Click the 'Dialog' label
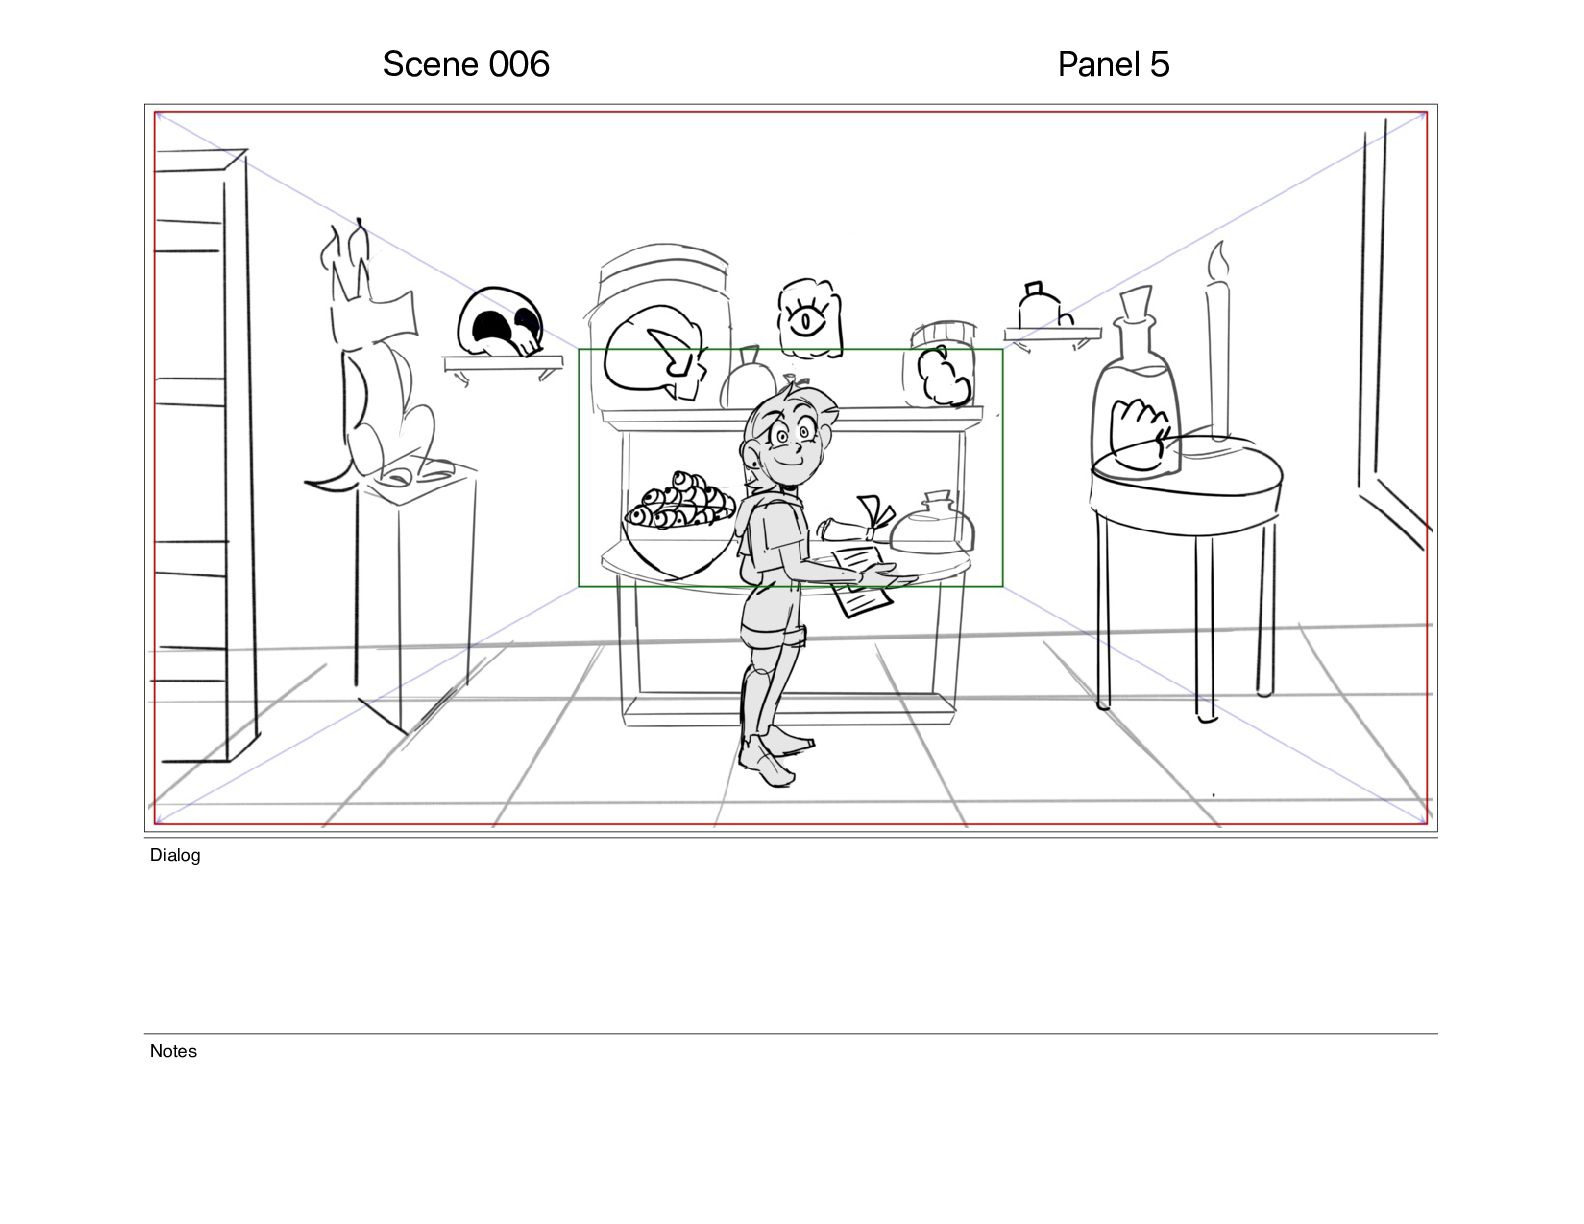This screenshot has height=1224, width=1584. point(175,855)
